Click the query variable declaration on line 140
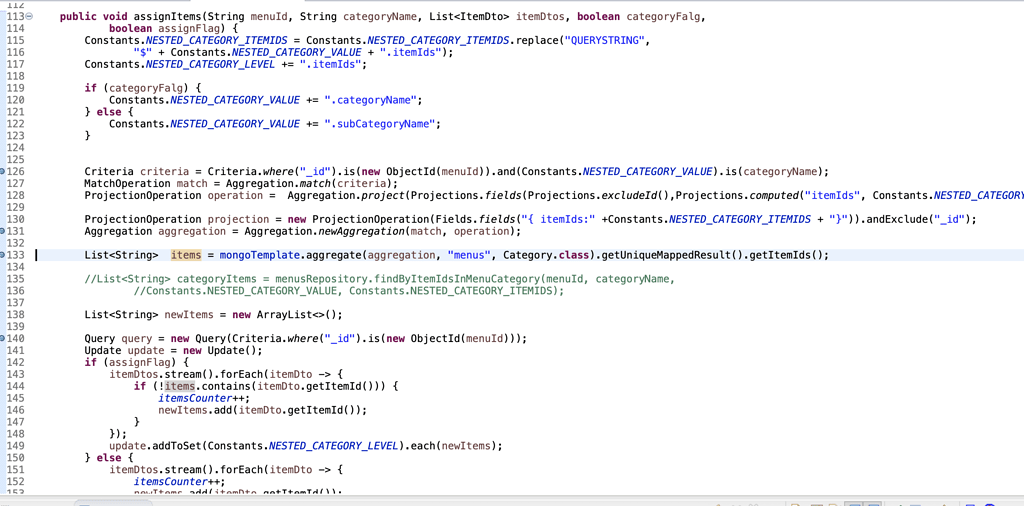The width and height of the screenshot is (1024, 506). (136, 338)
